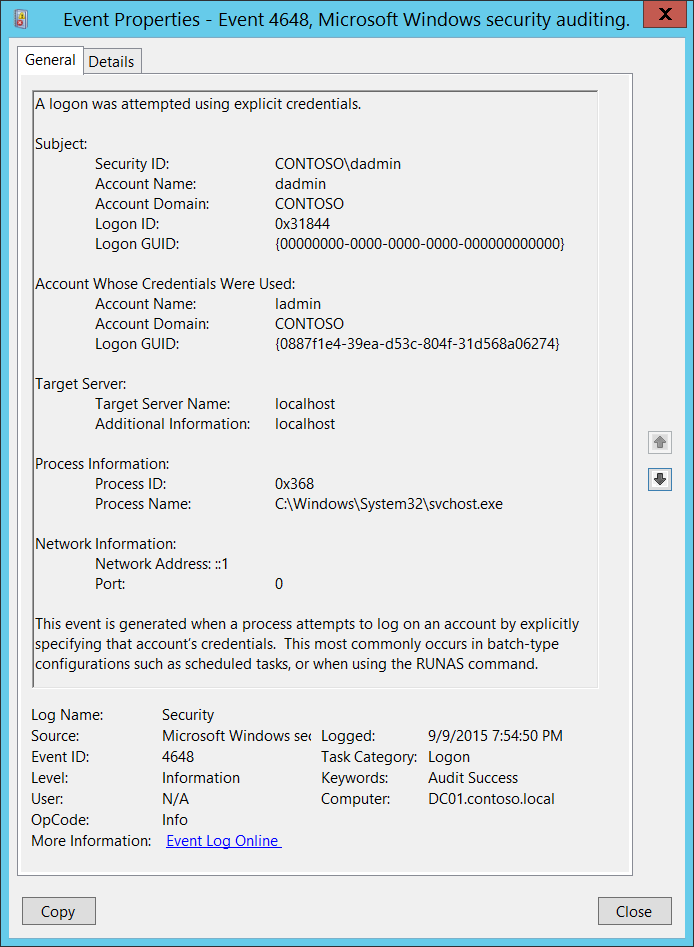Select the General tab
The height and width of the screenshot is (947, 694).
[50, 60]
